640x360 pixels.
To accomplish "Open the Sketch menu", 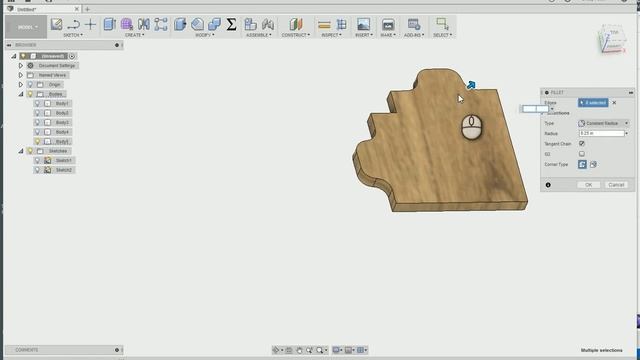I will 73,35.
